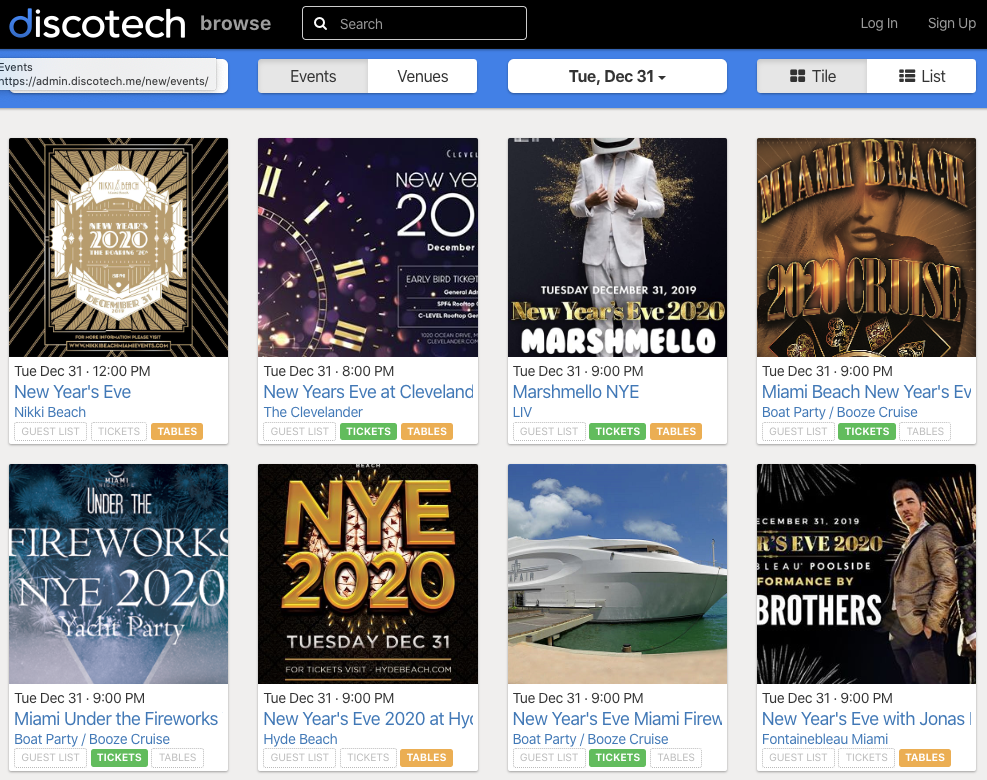Click disabled TICKETS on Fontainebleau Miami card
The width and height of the screenshot is (987, 780).
click(867, 757)
